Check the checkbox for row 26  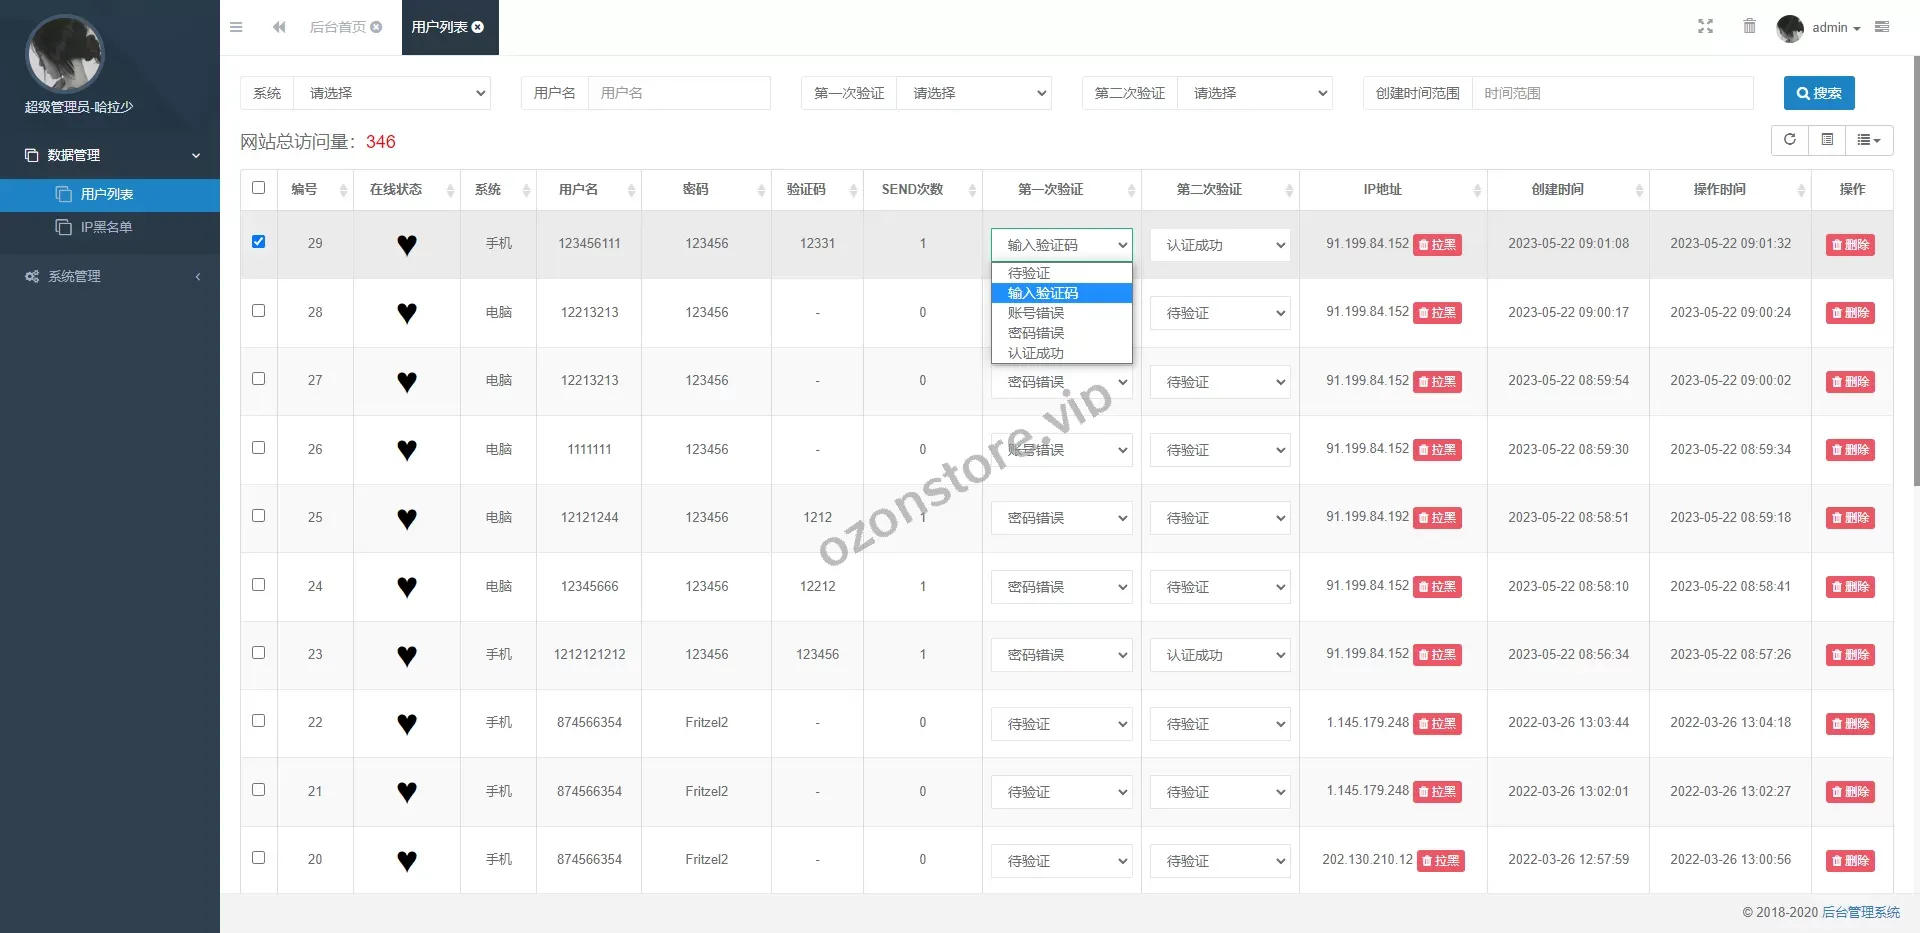(x=259, y=448)
